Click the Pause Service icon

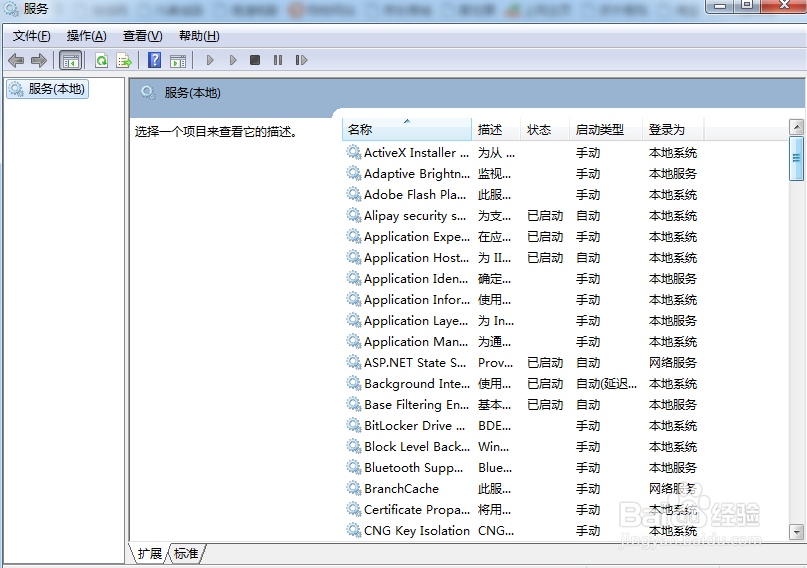278,60
